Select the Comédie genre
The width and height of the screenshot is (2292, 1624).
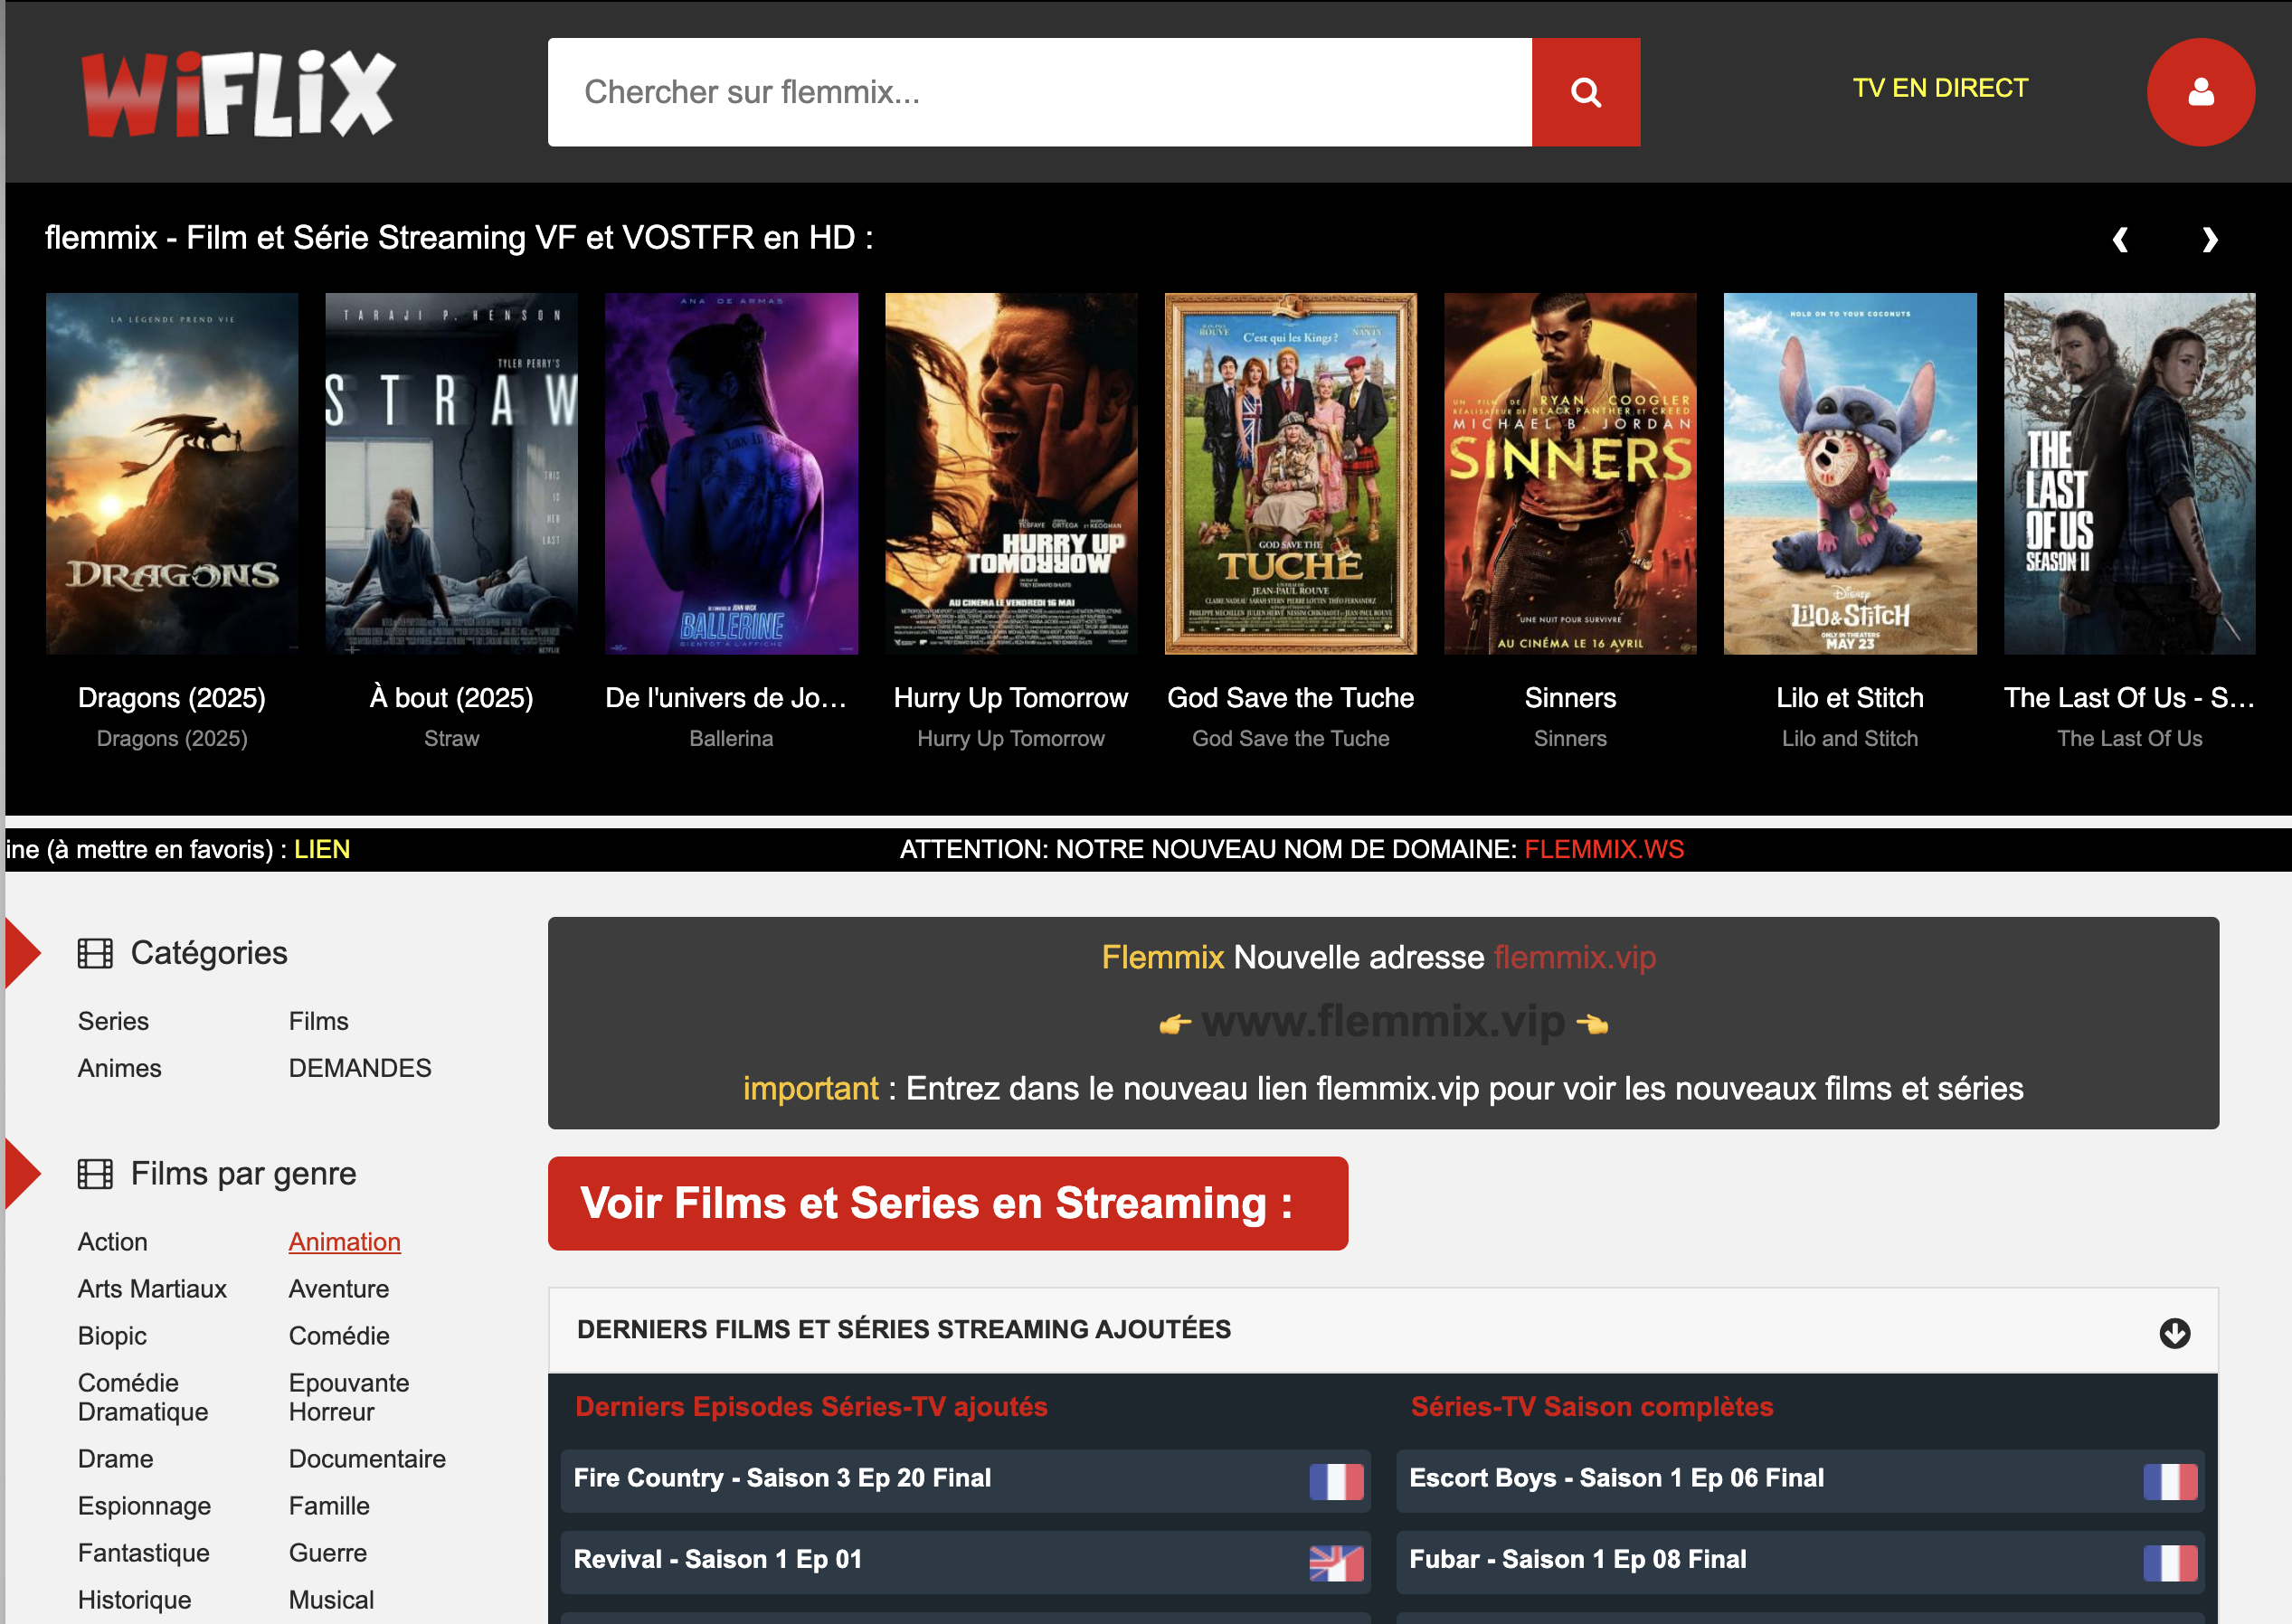[x=339, y=1336]
